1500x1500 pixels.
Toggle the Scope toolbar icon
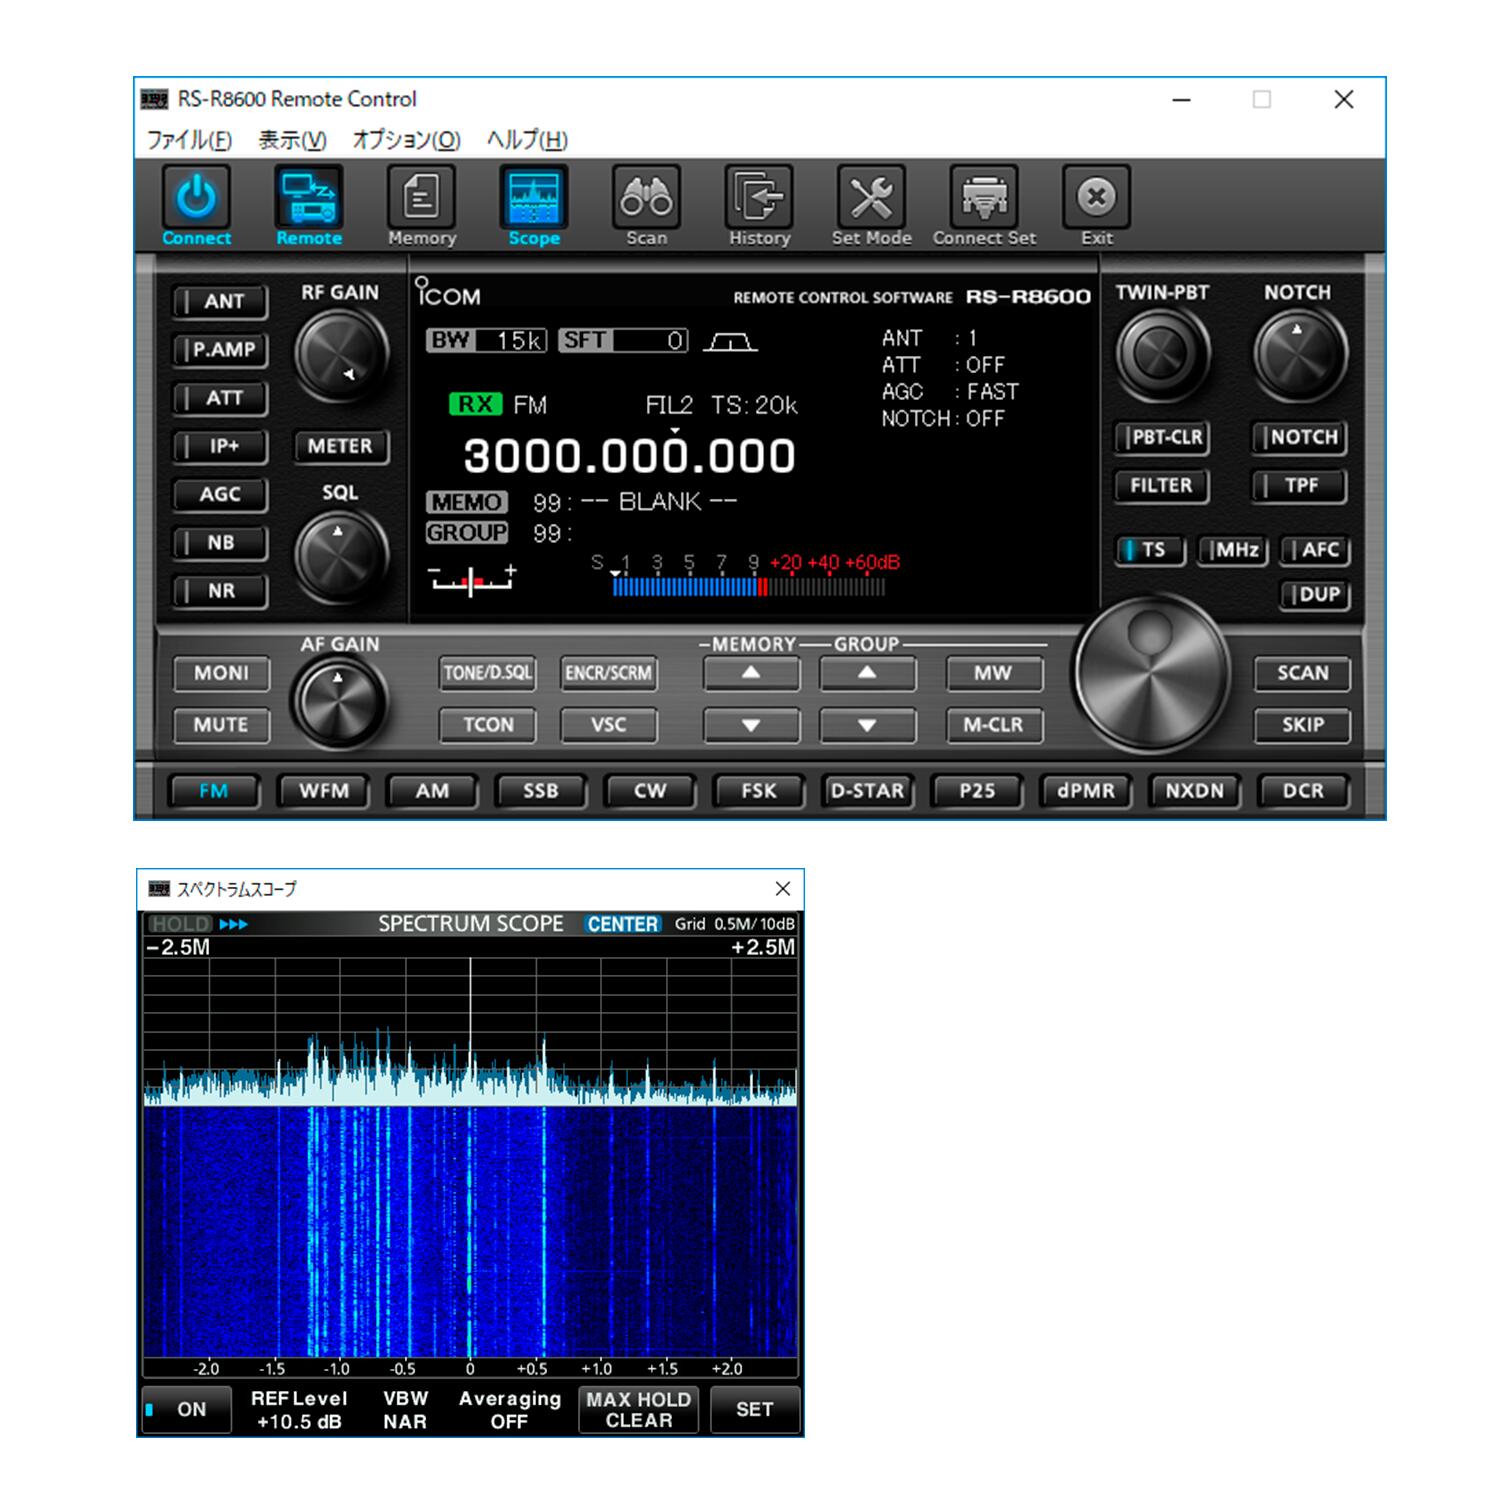(534, 199)
